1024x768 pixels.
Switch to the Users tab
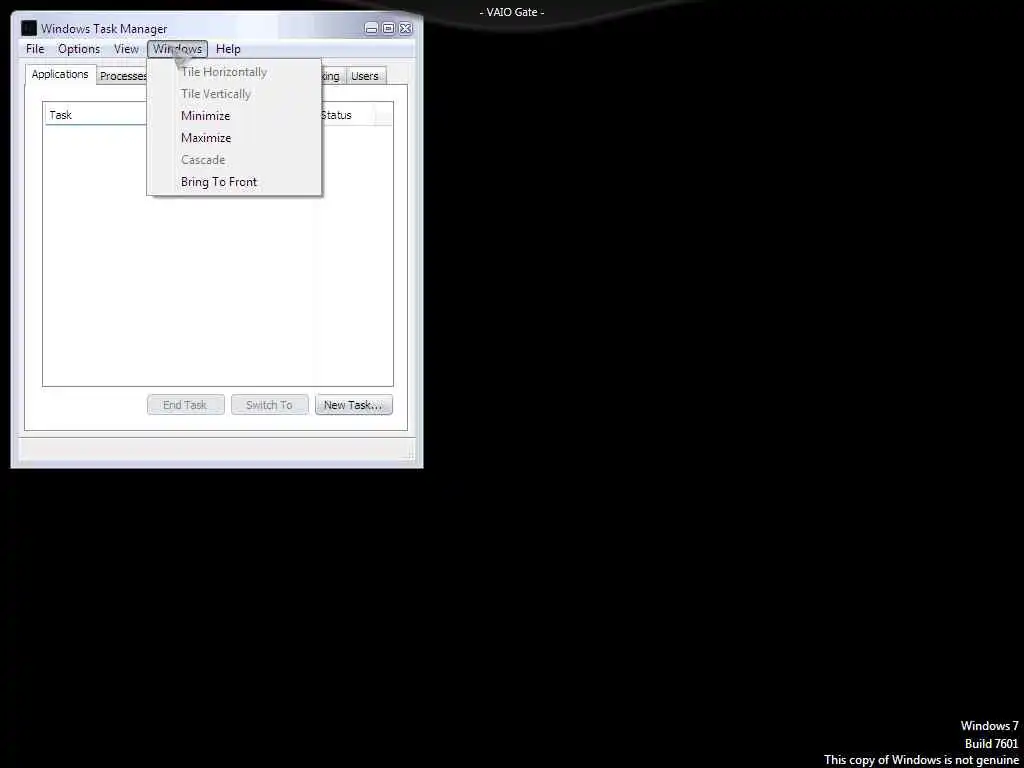[364, 76]
